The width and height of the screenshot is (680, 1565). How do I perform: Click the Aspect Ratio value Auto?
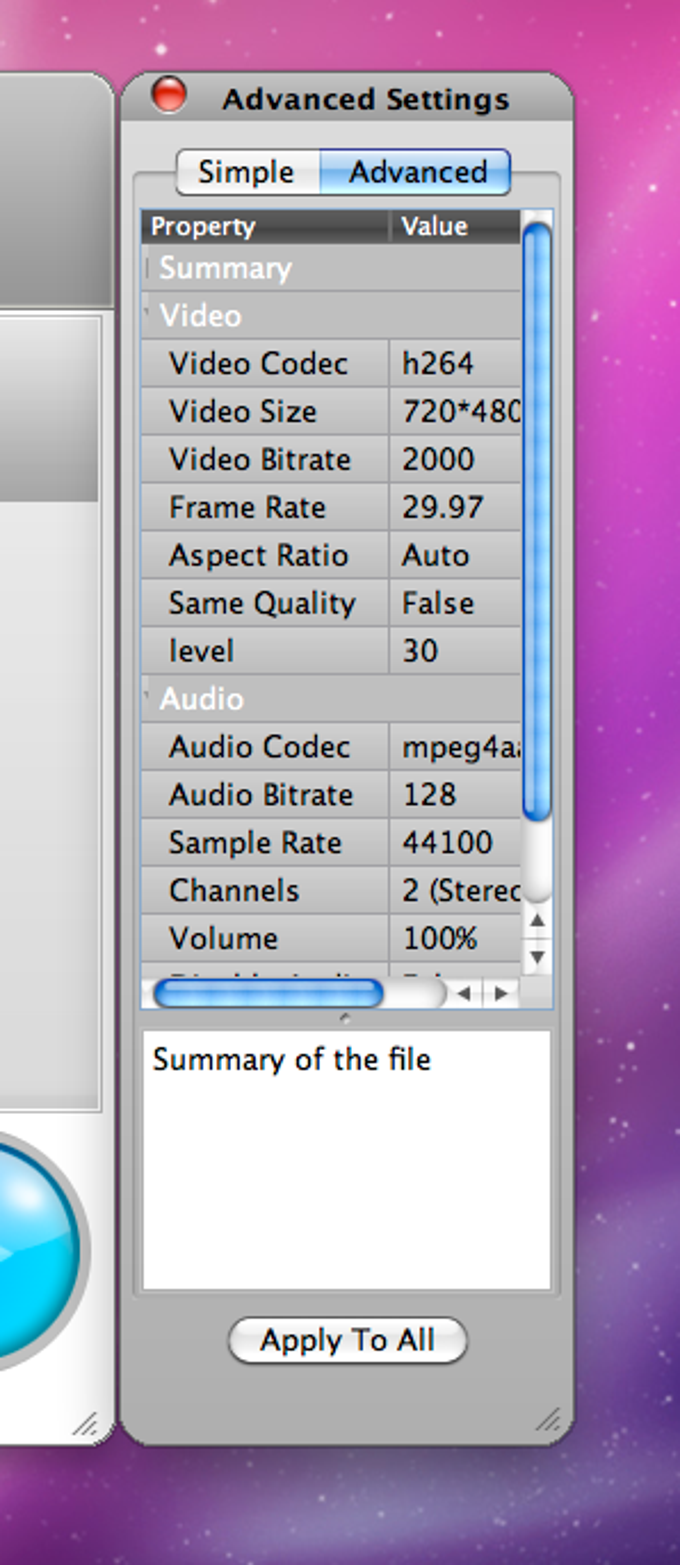435,555
